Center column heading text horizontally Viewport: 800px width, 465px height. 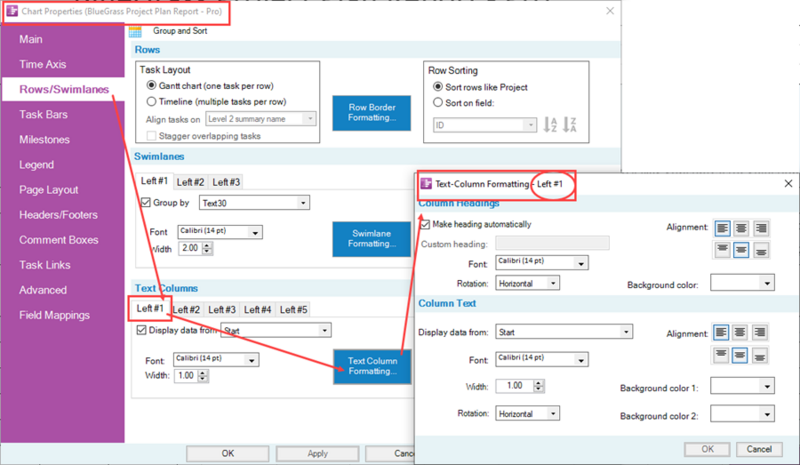[741, 228]
